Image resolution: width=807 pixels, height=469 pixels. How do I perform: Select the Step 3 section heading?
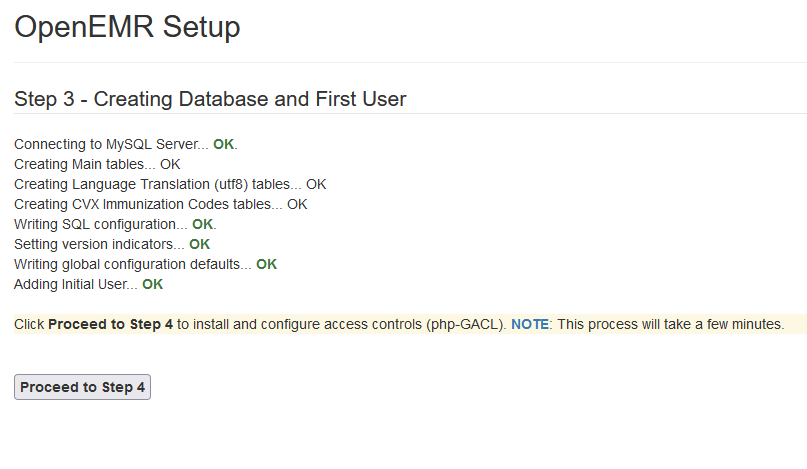210,99
